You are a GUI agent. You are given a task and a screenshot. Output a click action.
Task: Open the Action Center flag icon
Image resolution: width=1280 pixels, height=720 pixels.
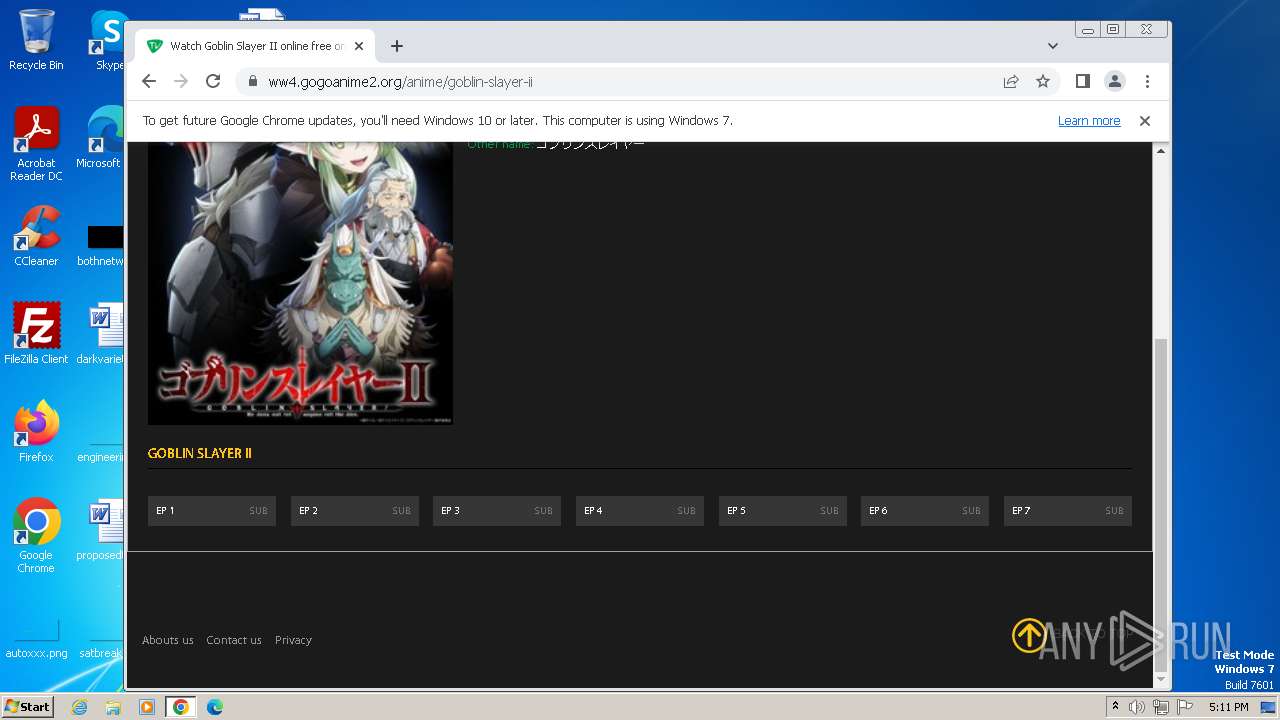(1185, 707)
